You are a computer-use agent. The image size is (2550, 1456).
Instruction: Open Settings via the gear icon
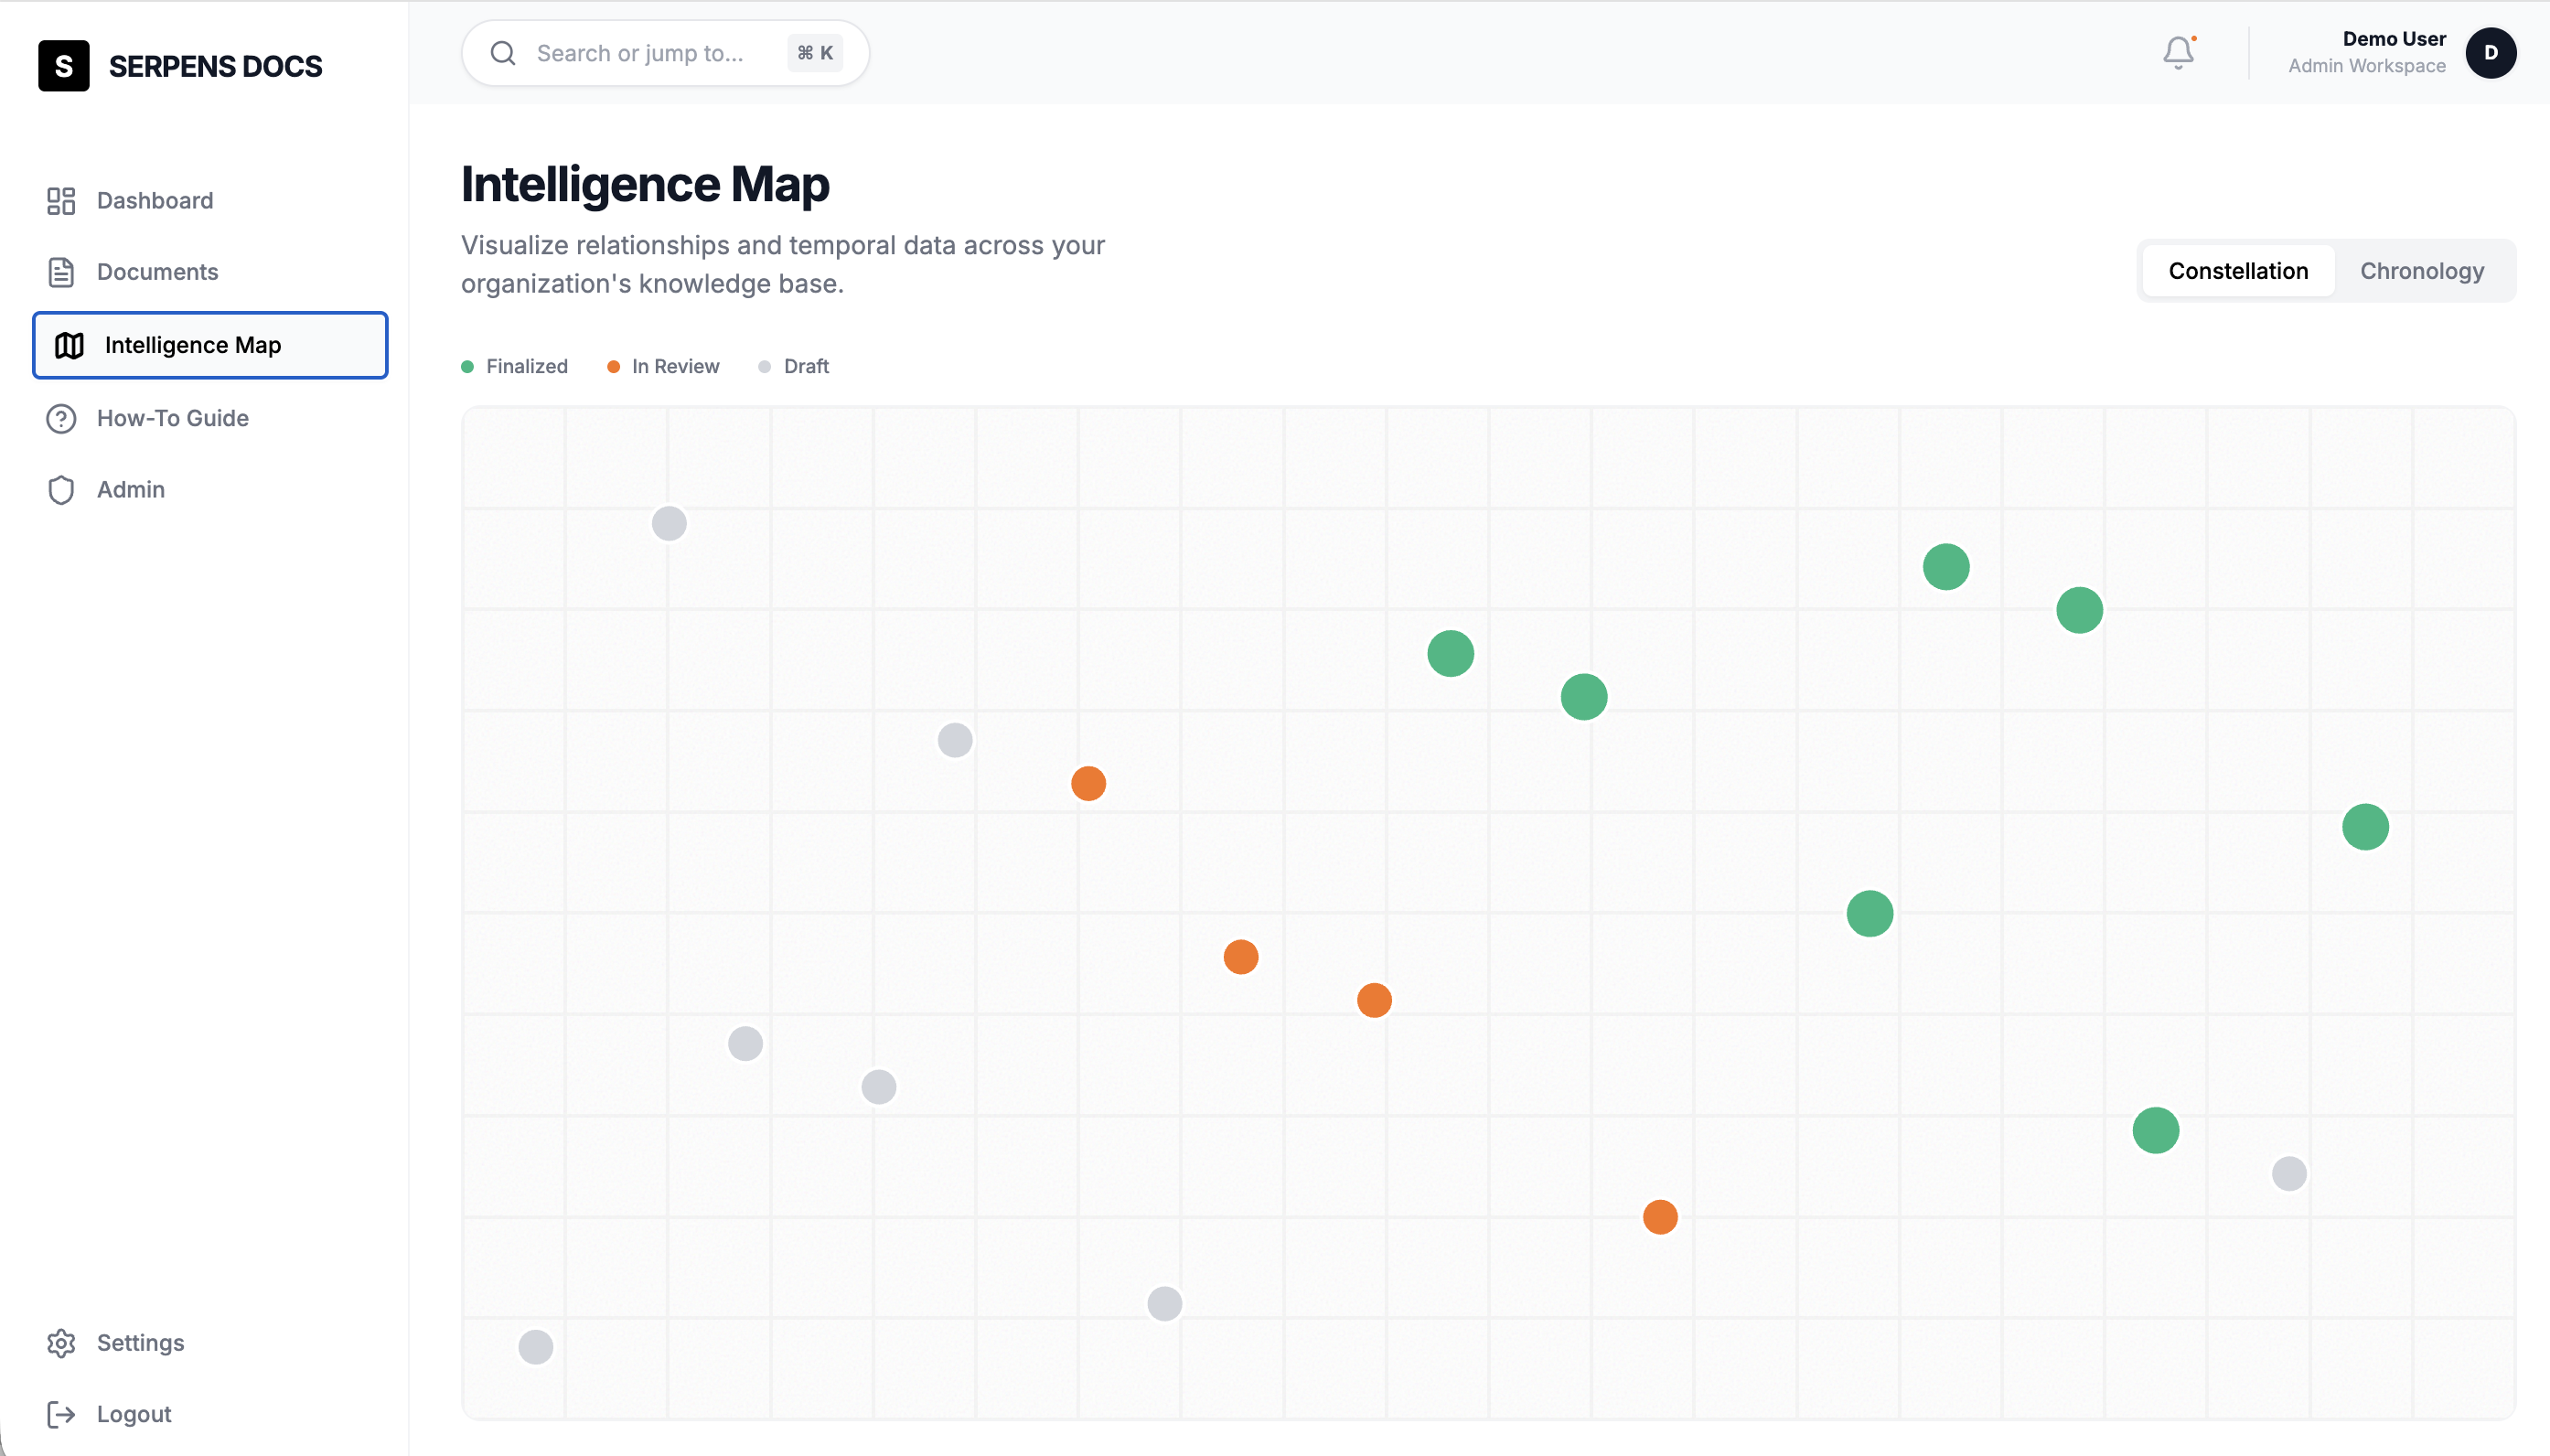point(61,1343)
